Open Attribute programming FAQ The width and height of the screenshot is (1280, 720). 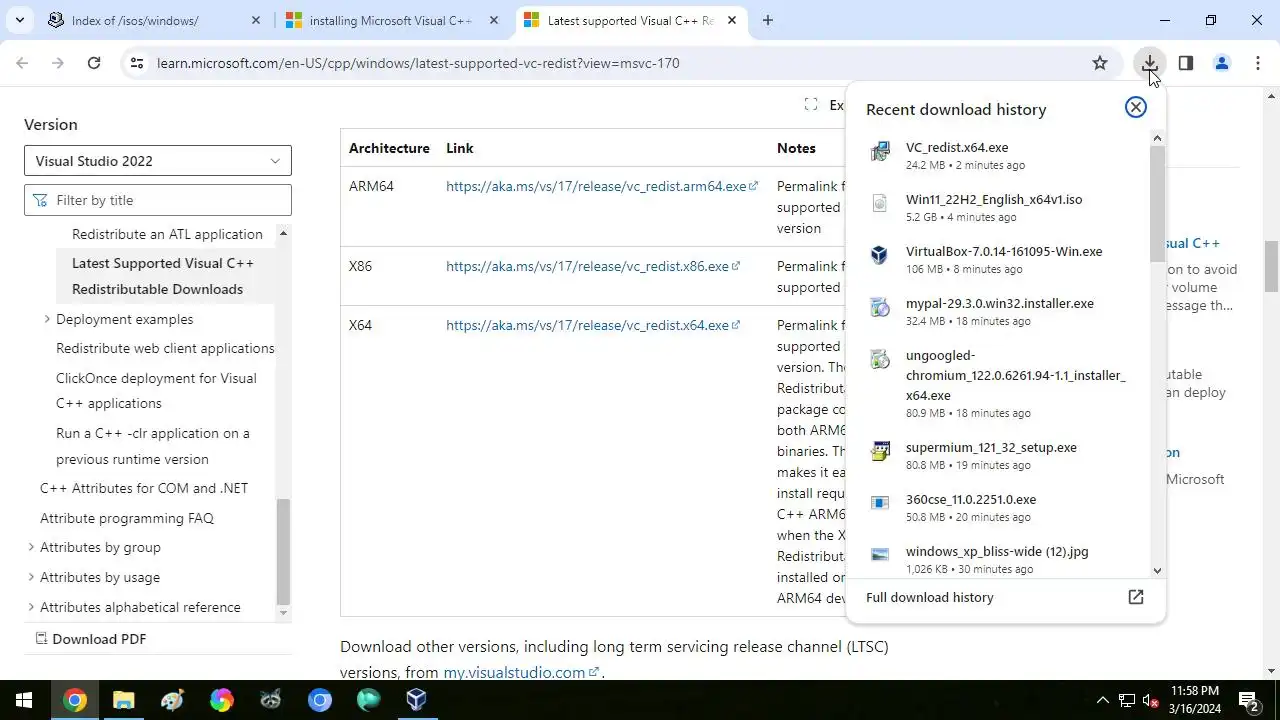[x=127, y=518]
